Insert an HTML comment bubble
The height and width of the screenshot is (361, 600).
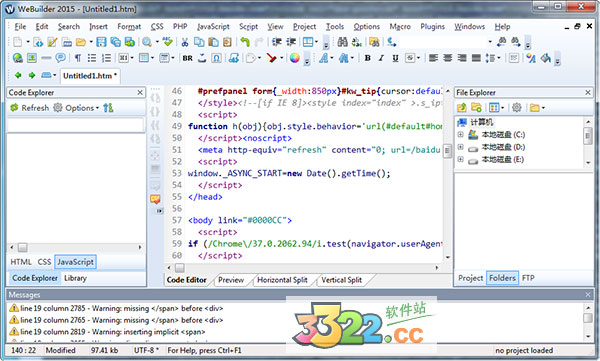tap(60, 58)
